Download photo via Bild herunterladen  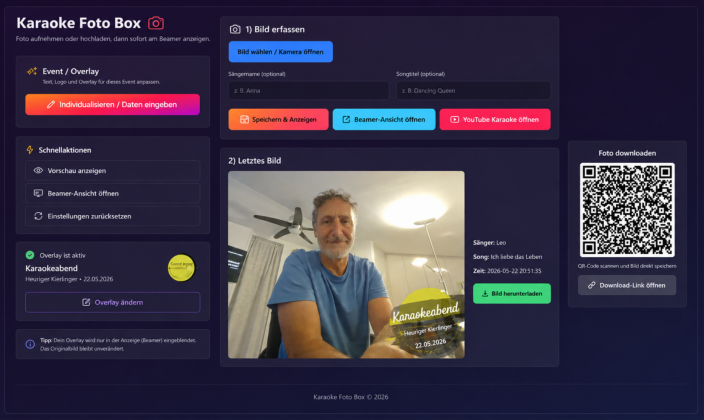point(512,293)
